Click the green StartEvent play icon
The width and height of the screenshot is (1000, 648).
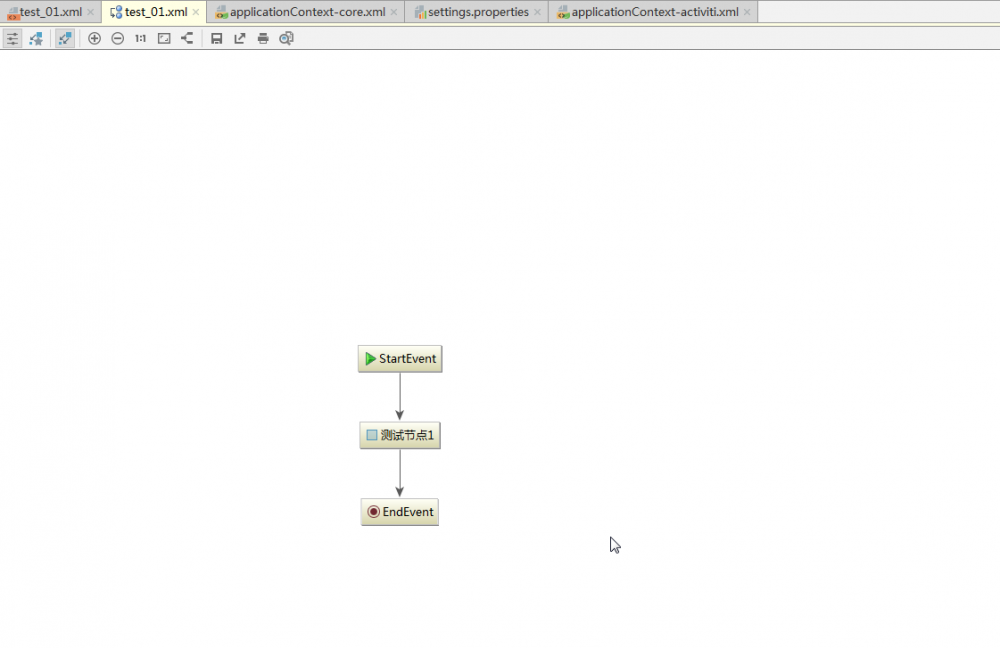[x=370, y=359]
